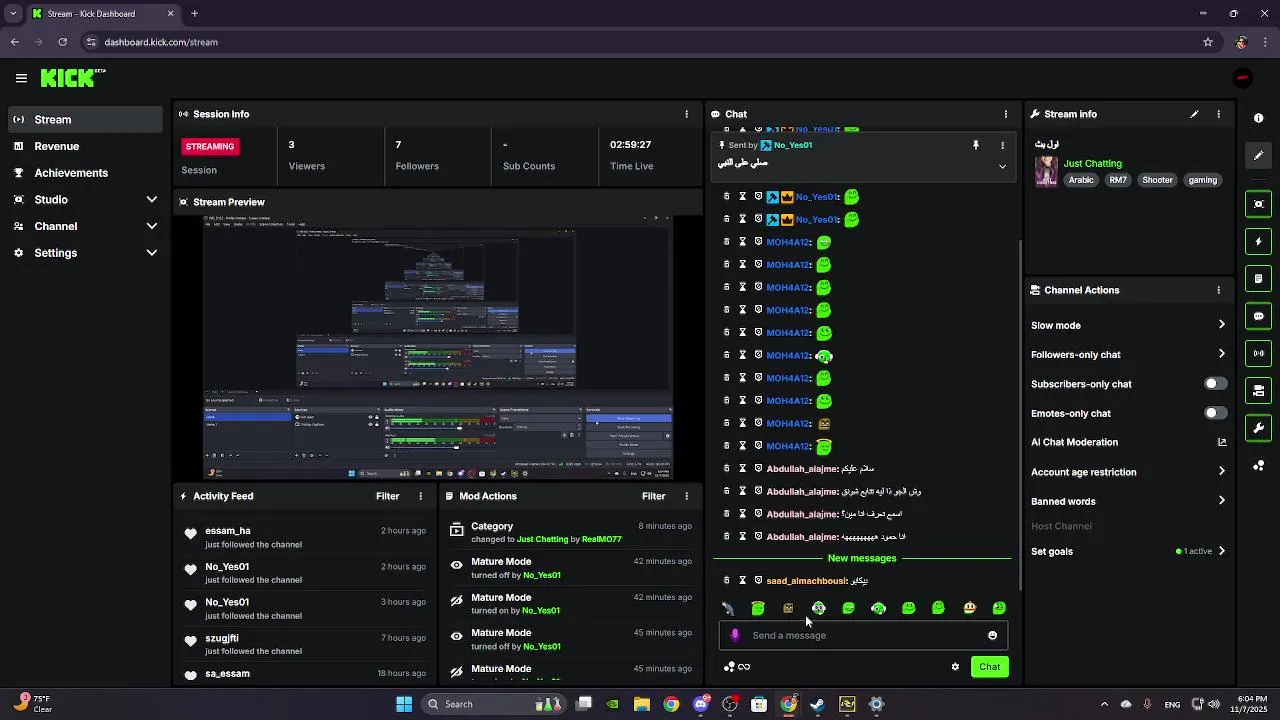
Task: Click the microphone icon in message box
Action: click(x=735, y=635)
